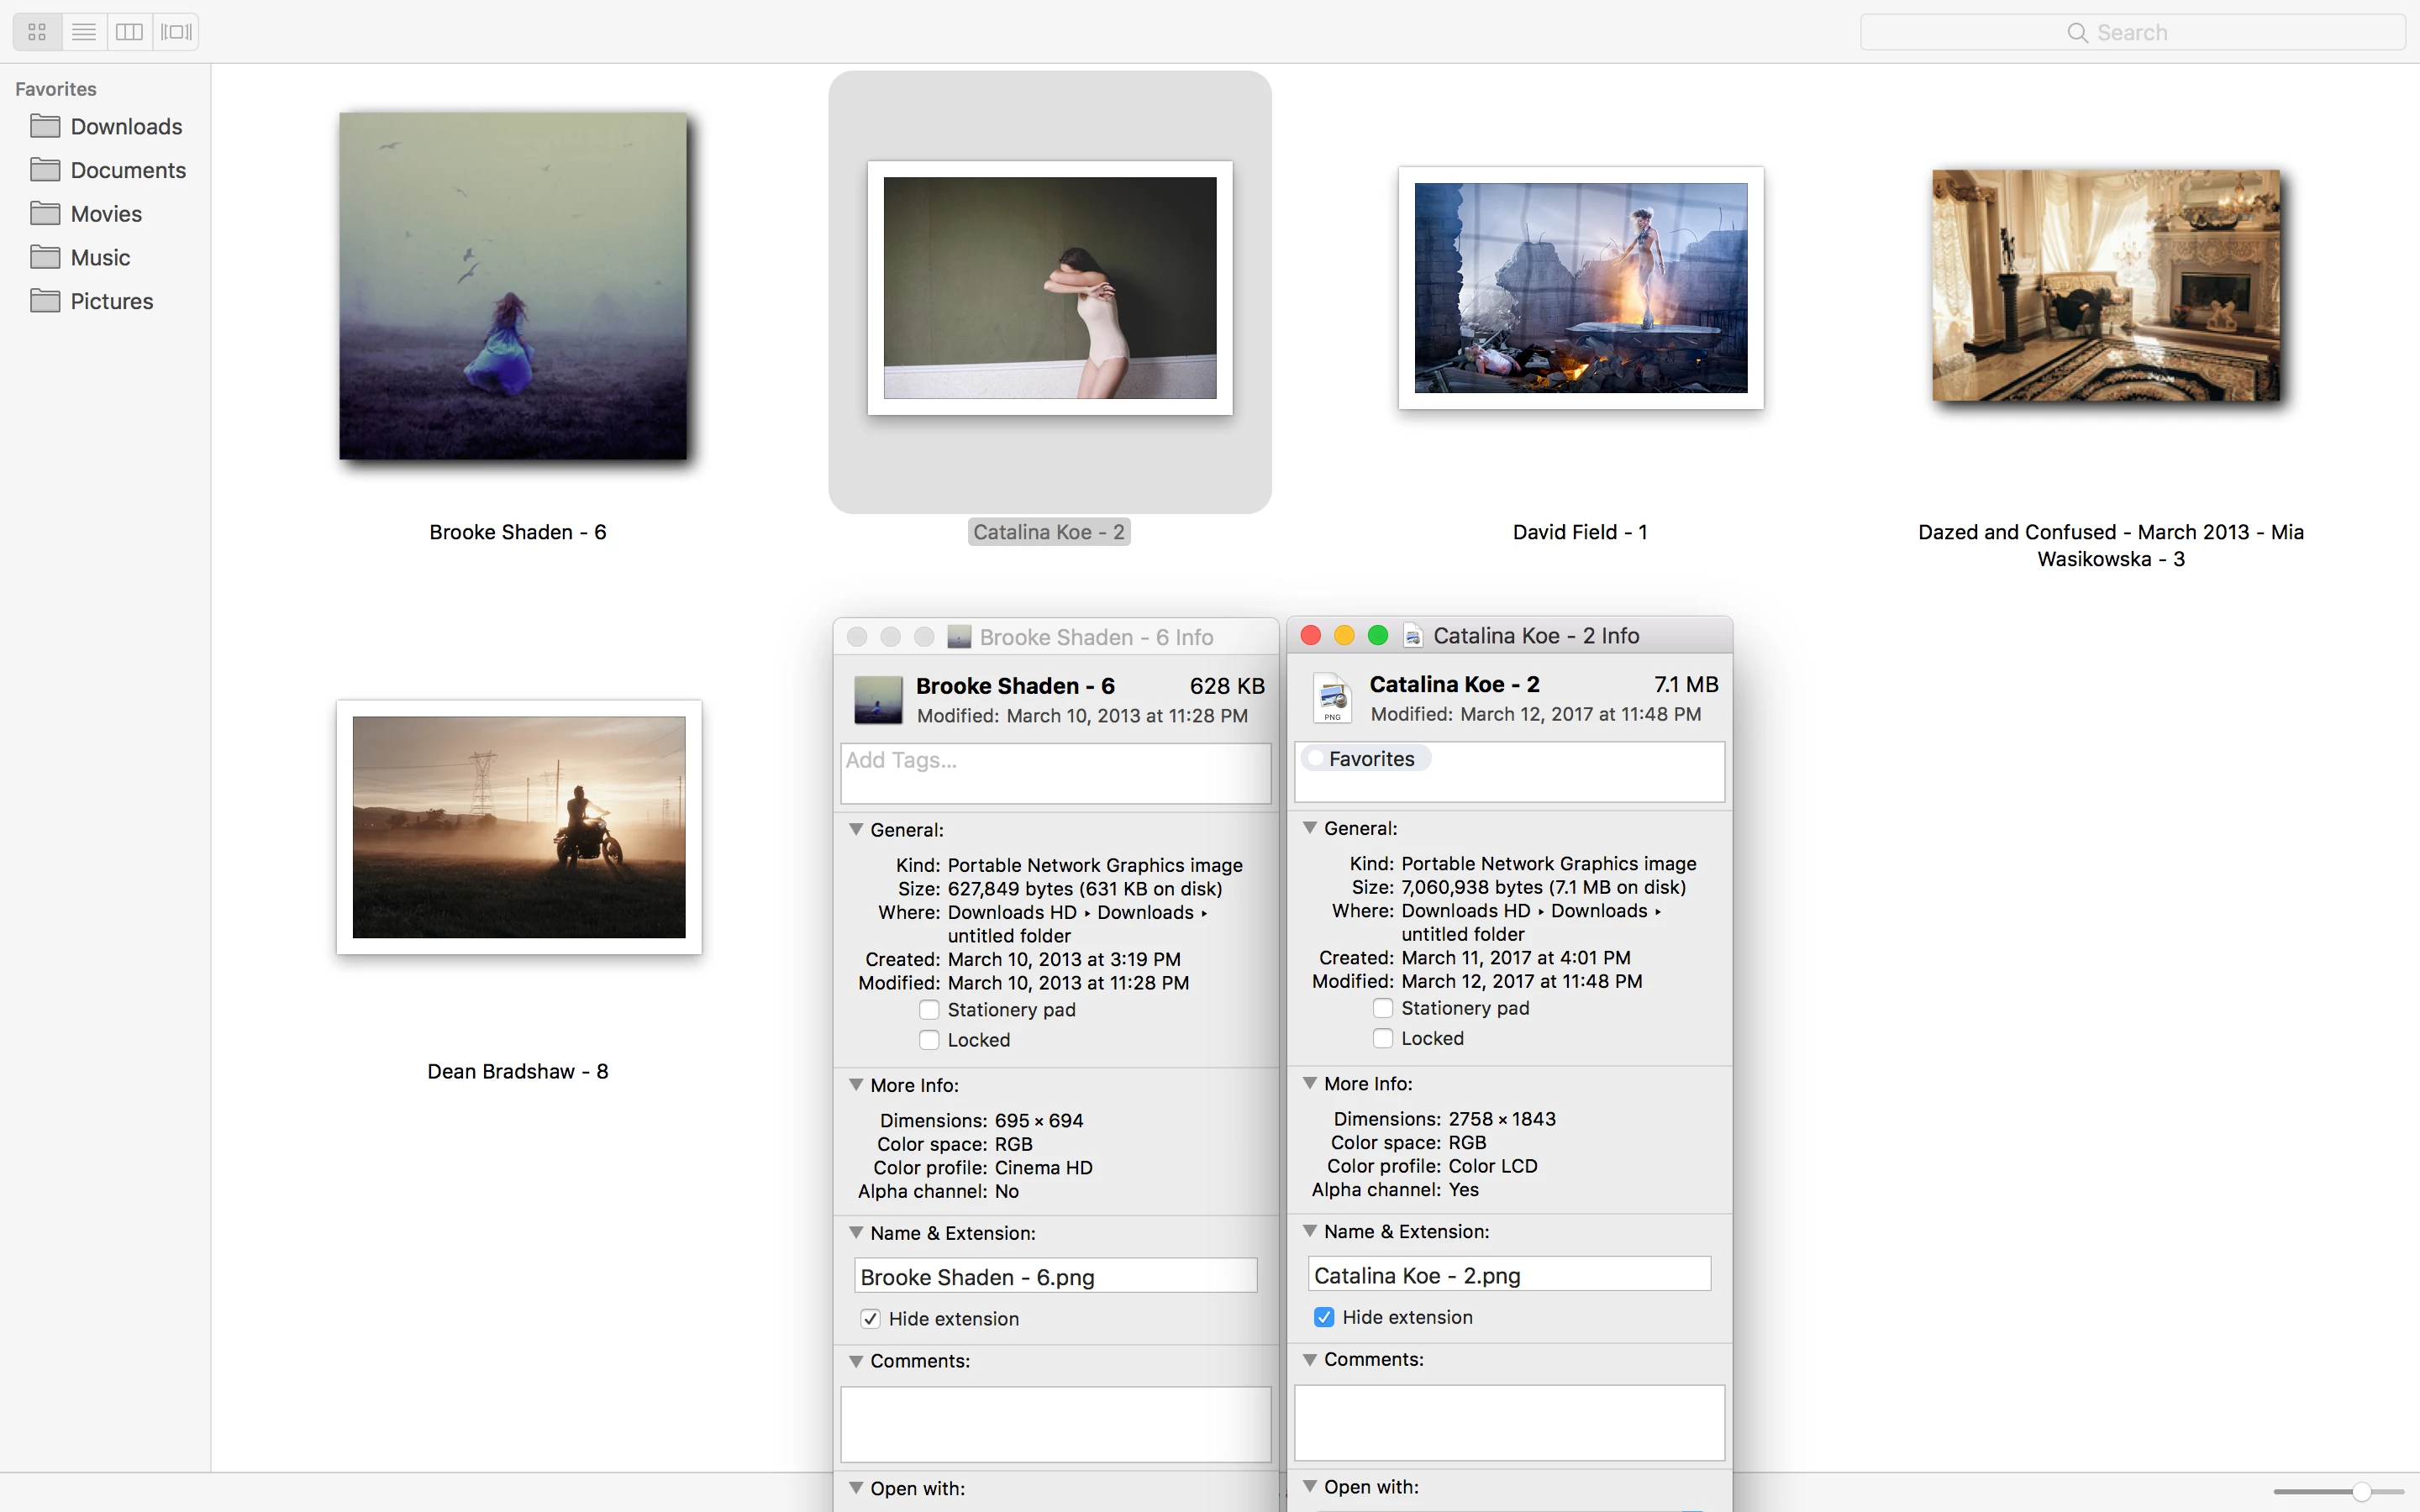Switch to column view in toolbar
2420x1512 pixels.
coord(129,32)
